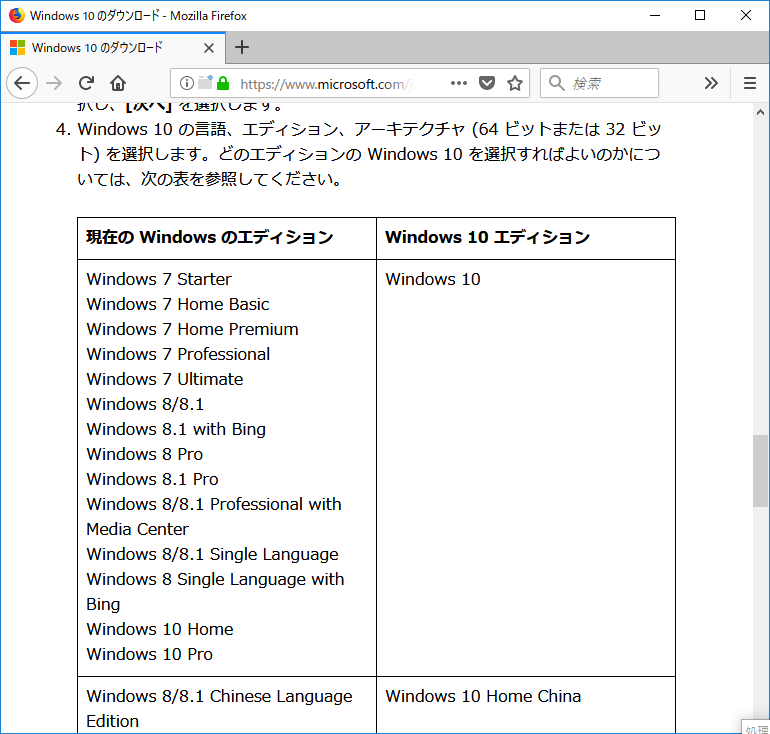Click the vertical scrollbar thumb

point(760,470)
